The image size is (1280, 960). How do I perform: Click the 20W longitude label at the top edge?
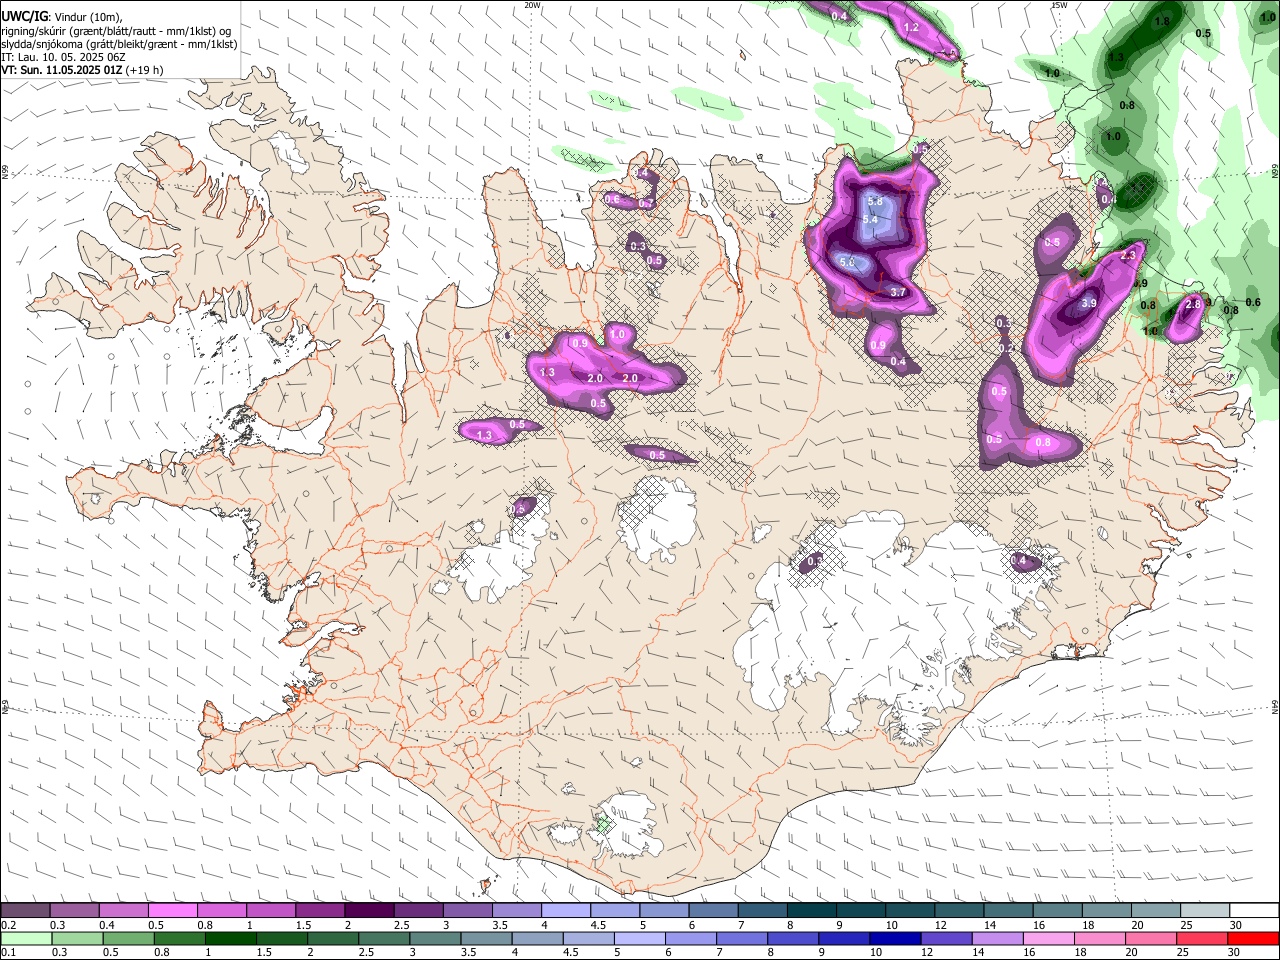pyautogui.click(x=532, y=5)
